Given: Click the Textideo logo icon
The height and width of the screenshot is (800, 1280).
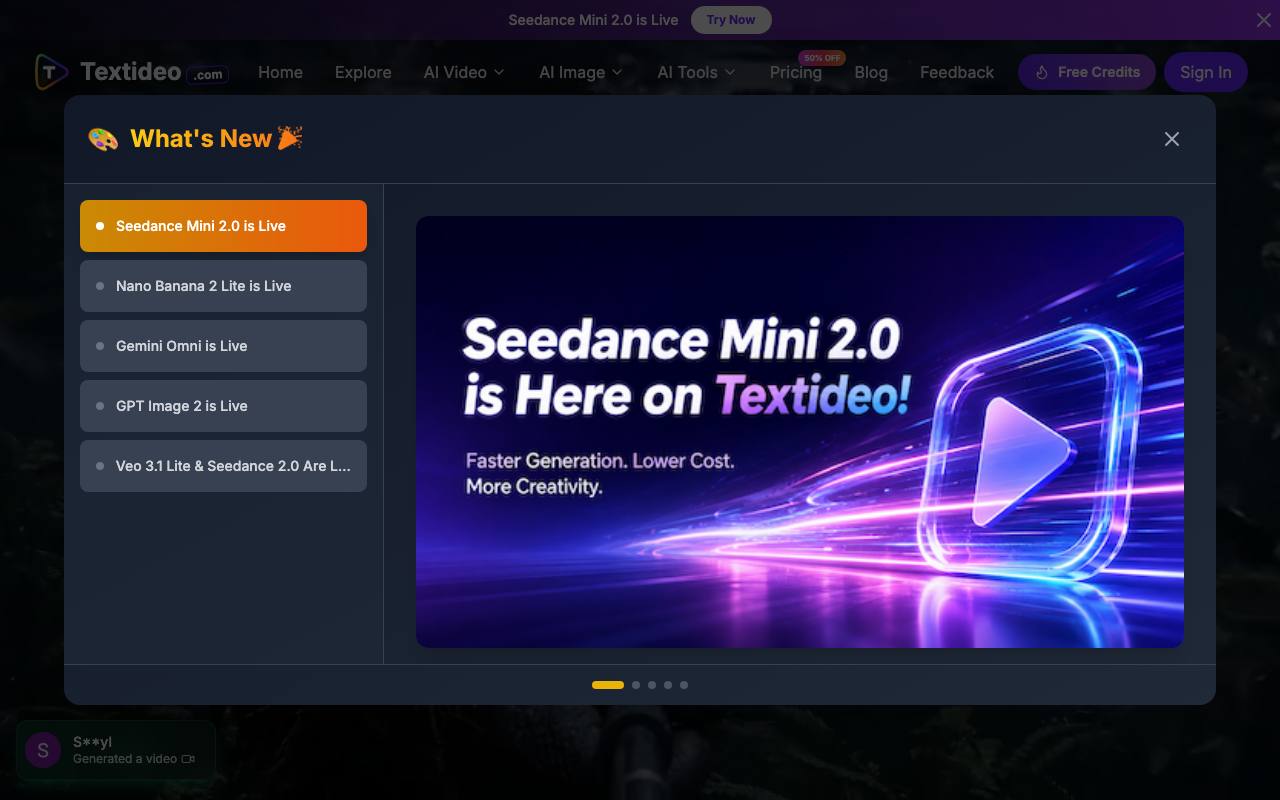Looking at the screenshot, I should click(x=51, y=72).
